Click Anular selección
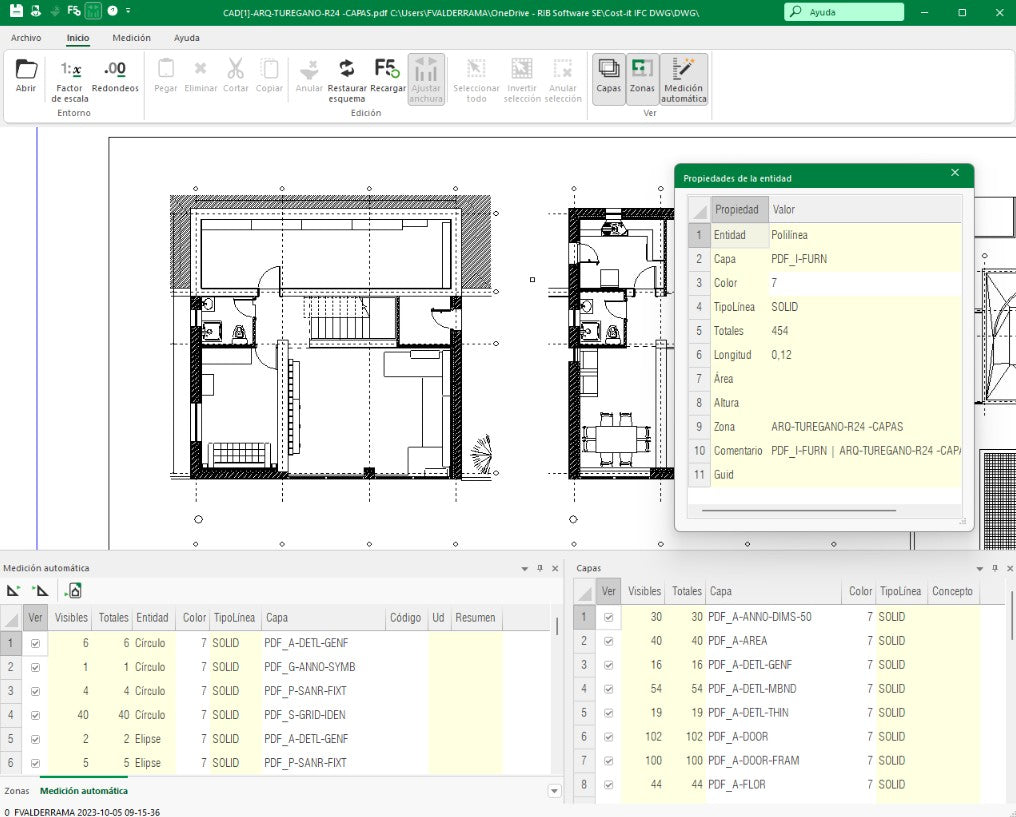This screenshot has height=817, width=1016. point(562,80)
